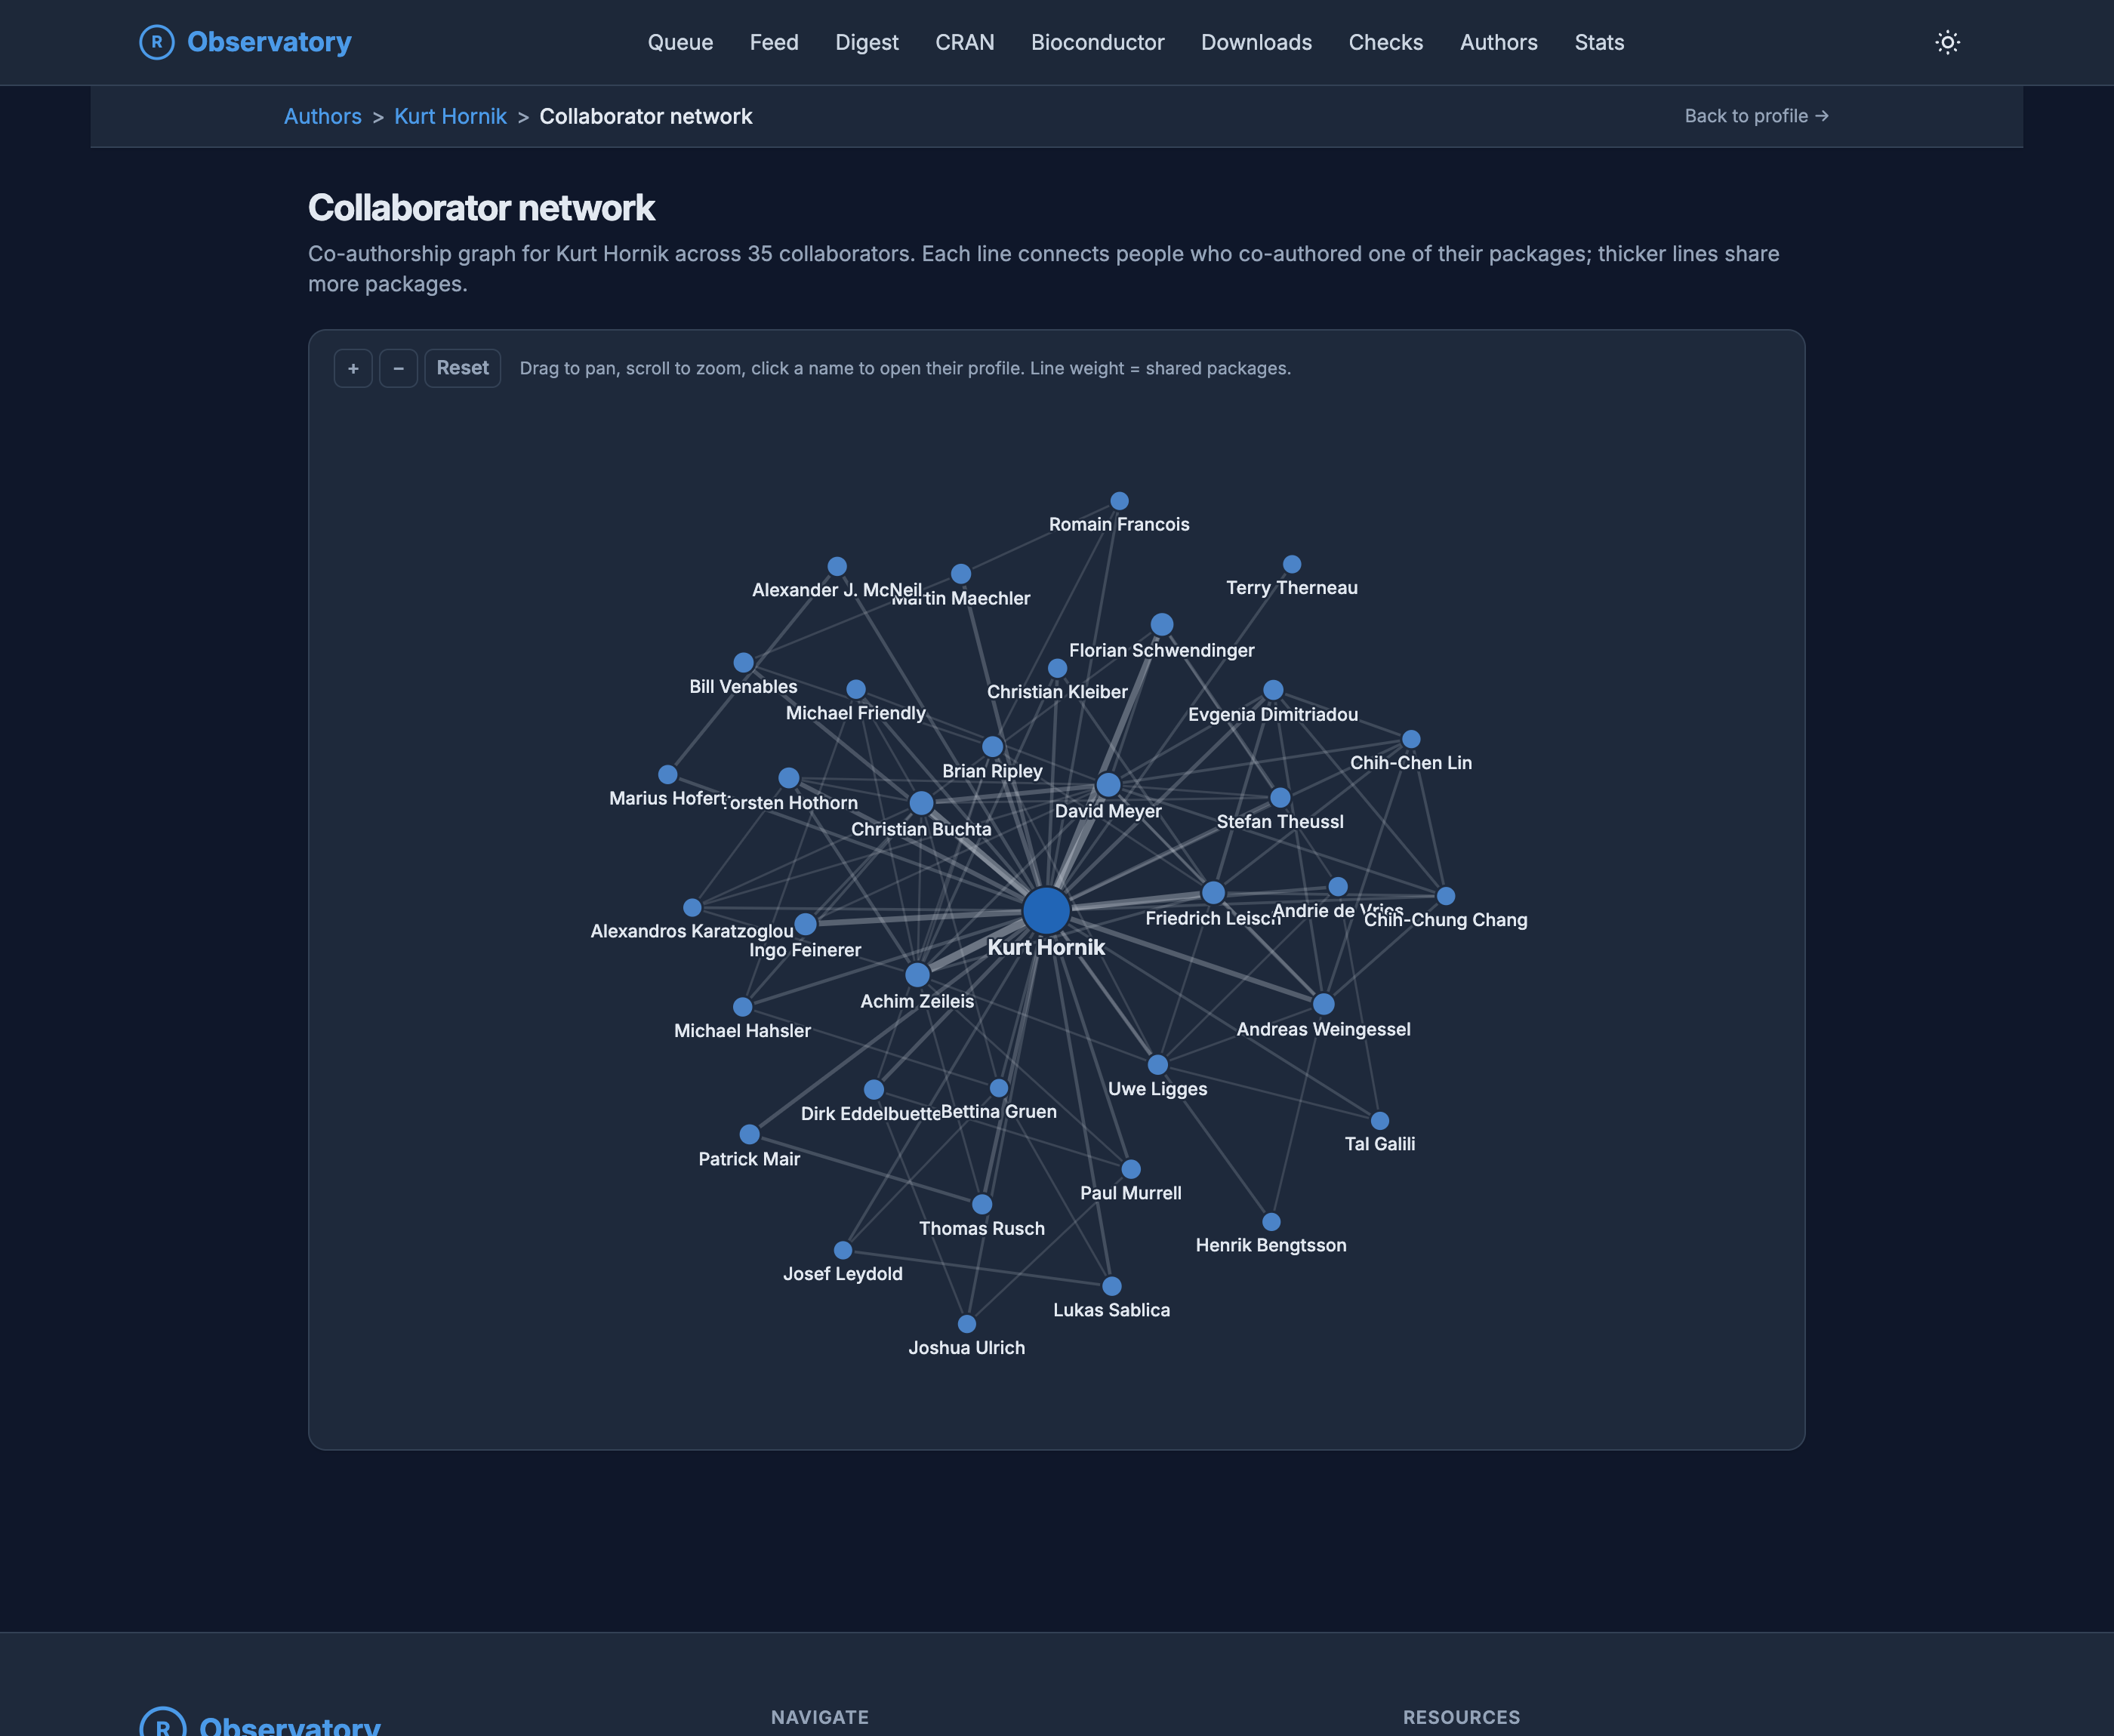
Task: Click the Observatory logo icon in header
Action: [x=156, y=42]
